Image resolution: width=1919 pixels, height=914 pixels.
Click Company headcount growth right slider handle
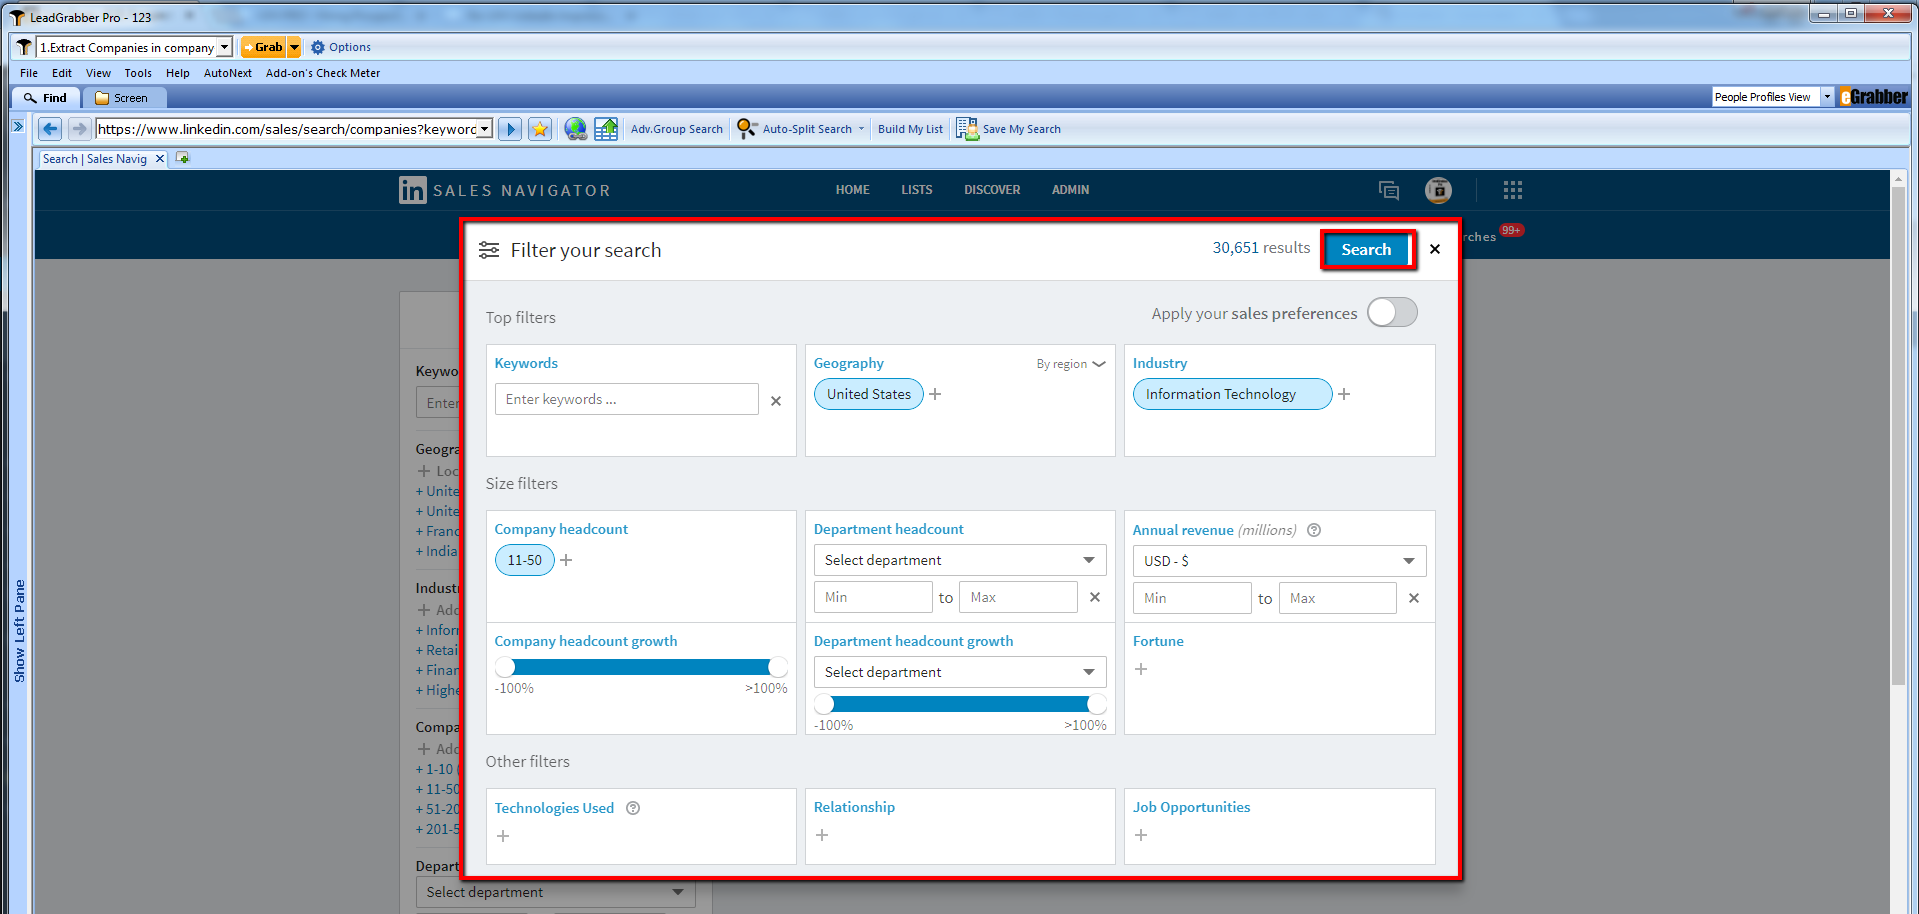point(778,667)
